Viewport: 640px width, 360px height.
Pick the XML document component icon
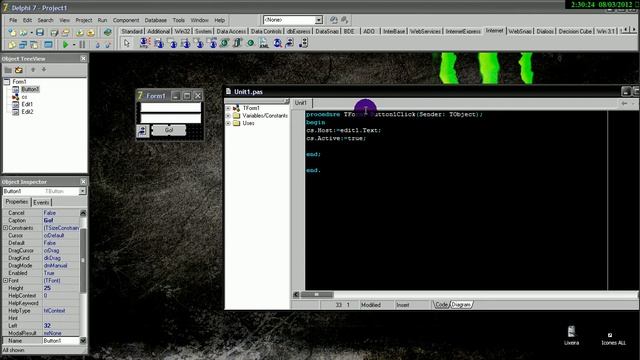click(264, 43)
